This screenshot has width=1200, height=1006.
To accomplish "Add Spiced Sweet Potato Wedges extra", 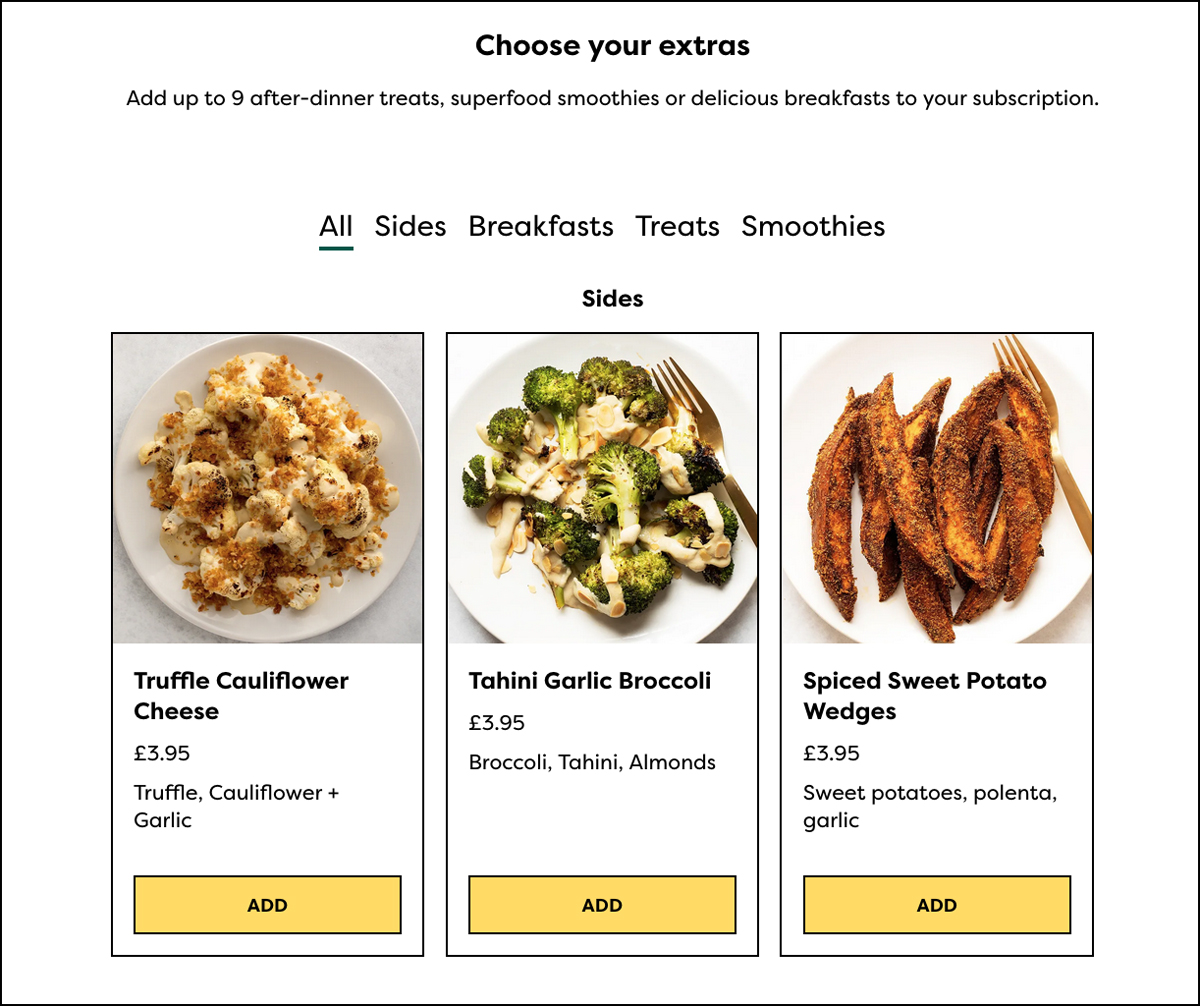I will pos(936,905).
